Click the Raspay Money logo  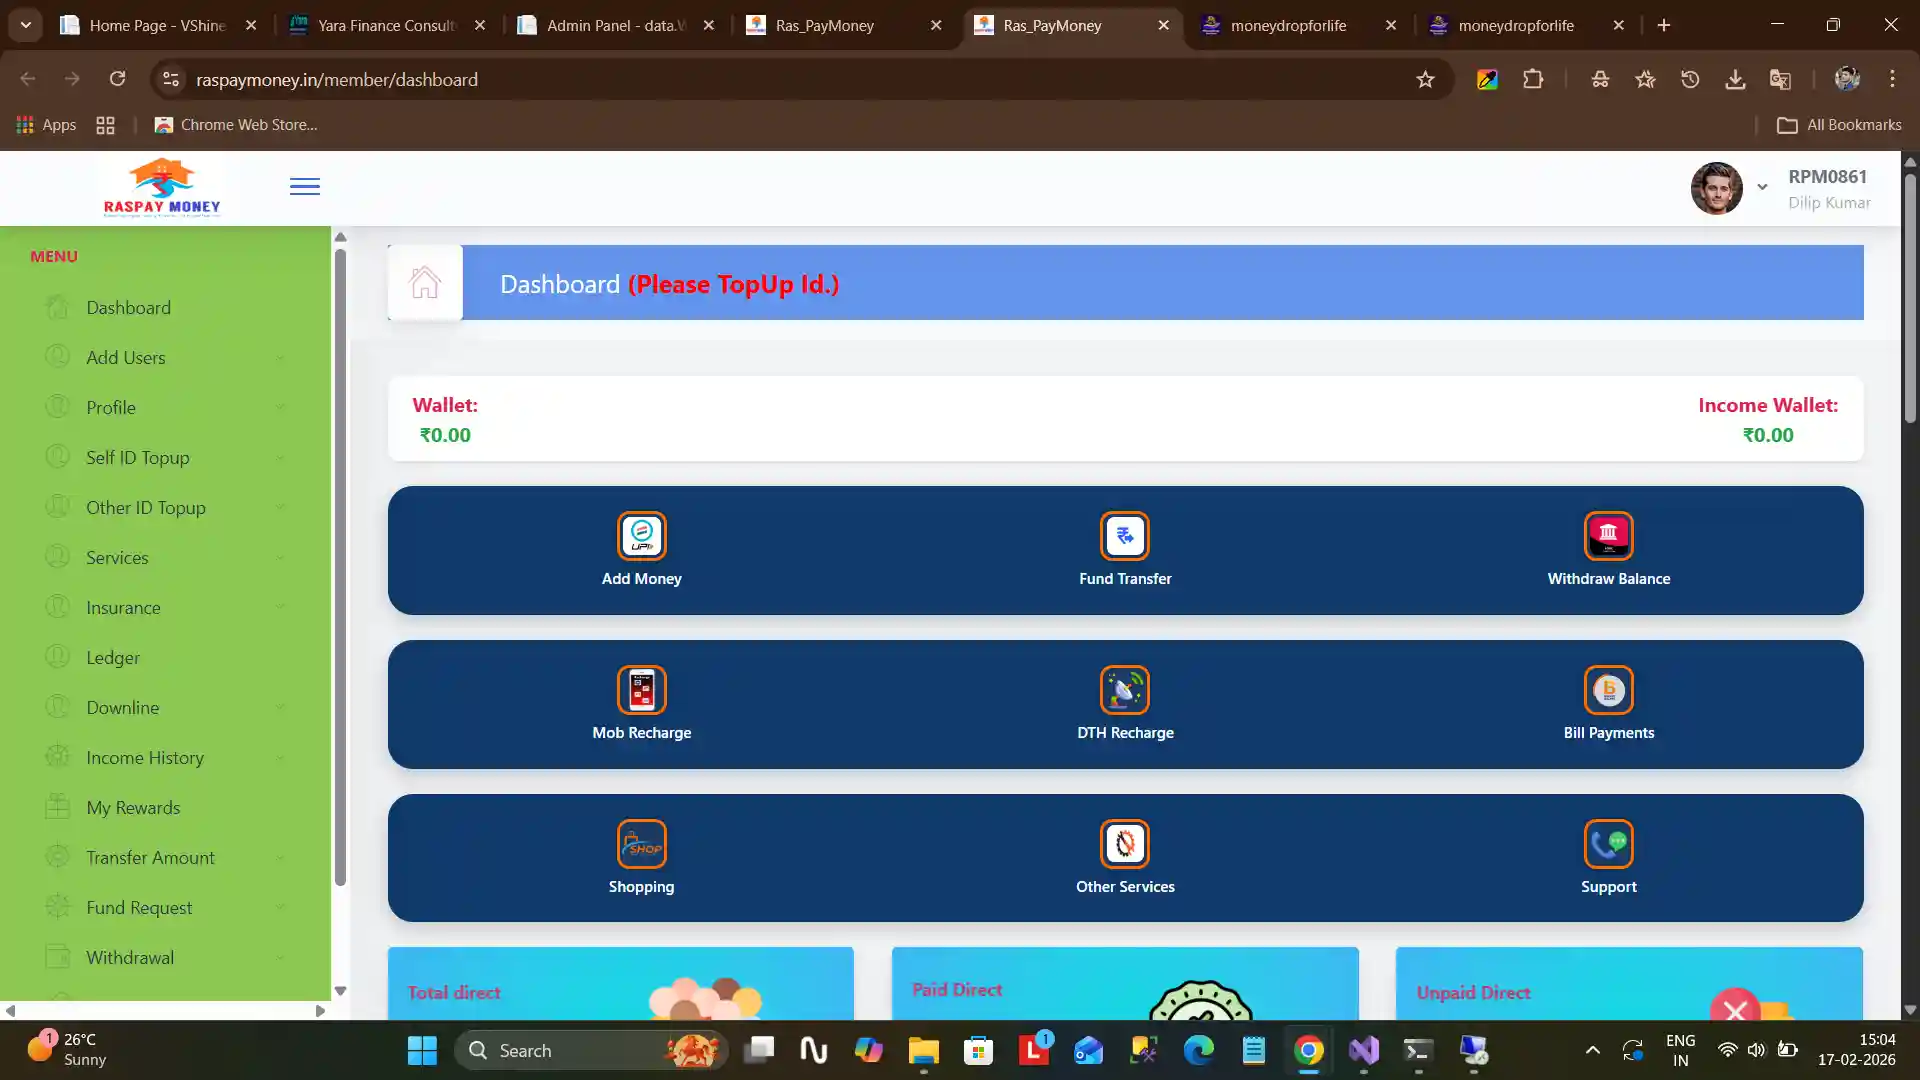(162, 186)
